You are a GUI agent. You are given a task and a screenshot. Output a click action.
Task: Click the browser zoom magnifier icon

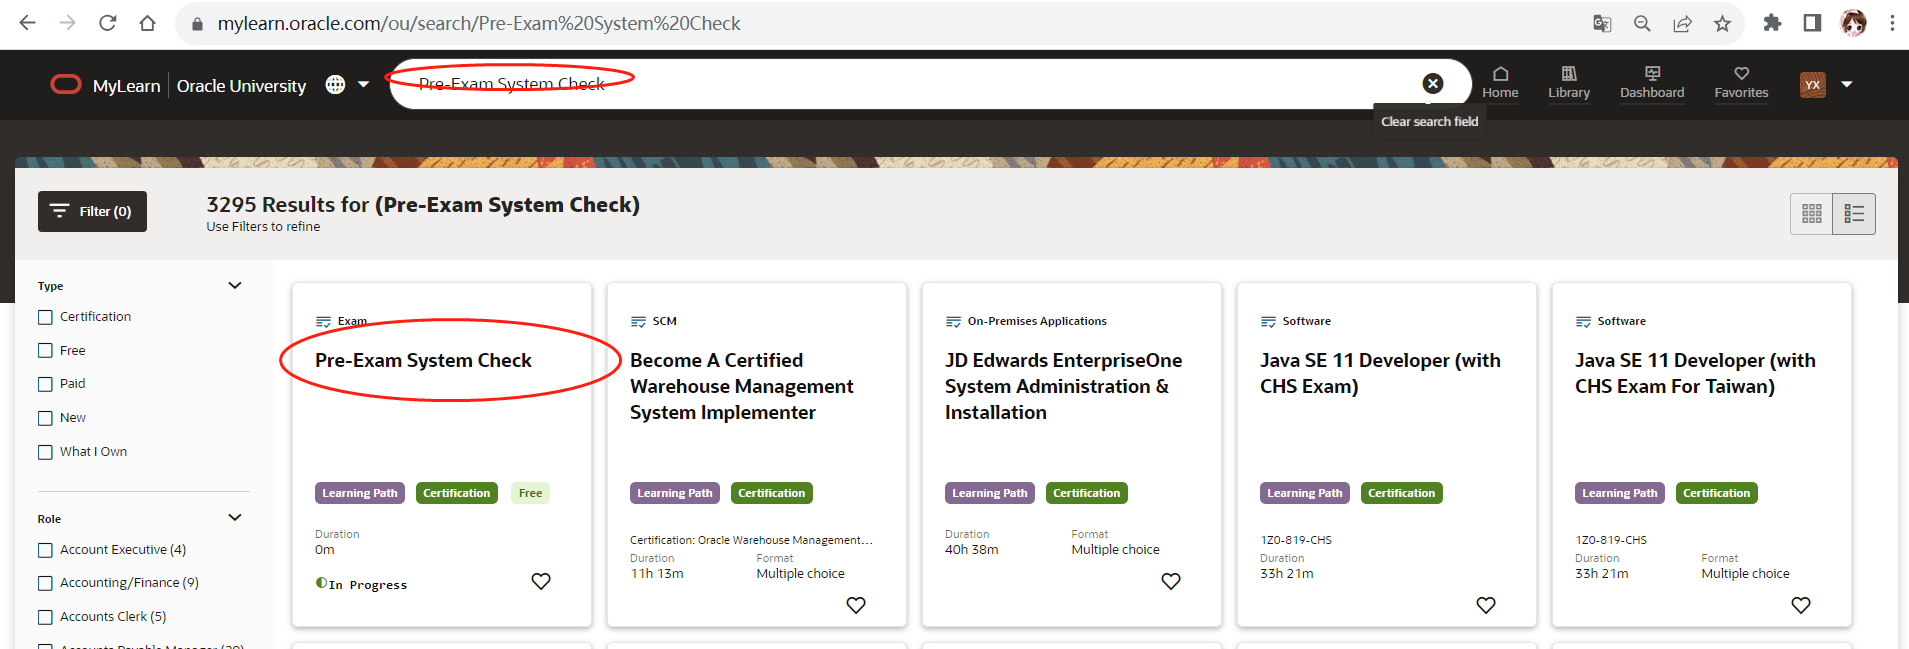[1642, 23]
